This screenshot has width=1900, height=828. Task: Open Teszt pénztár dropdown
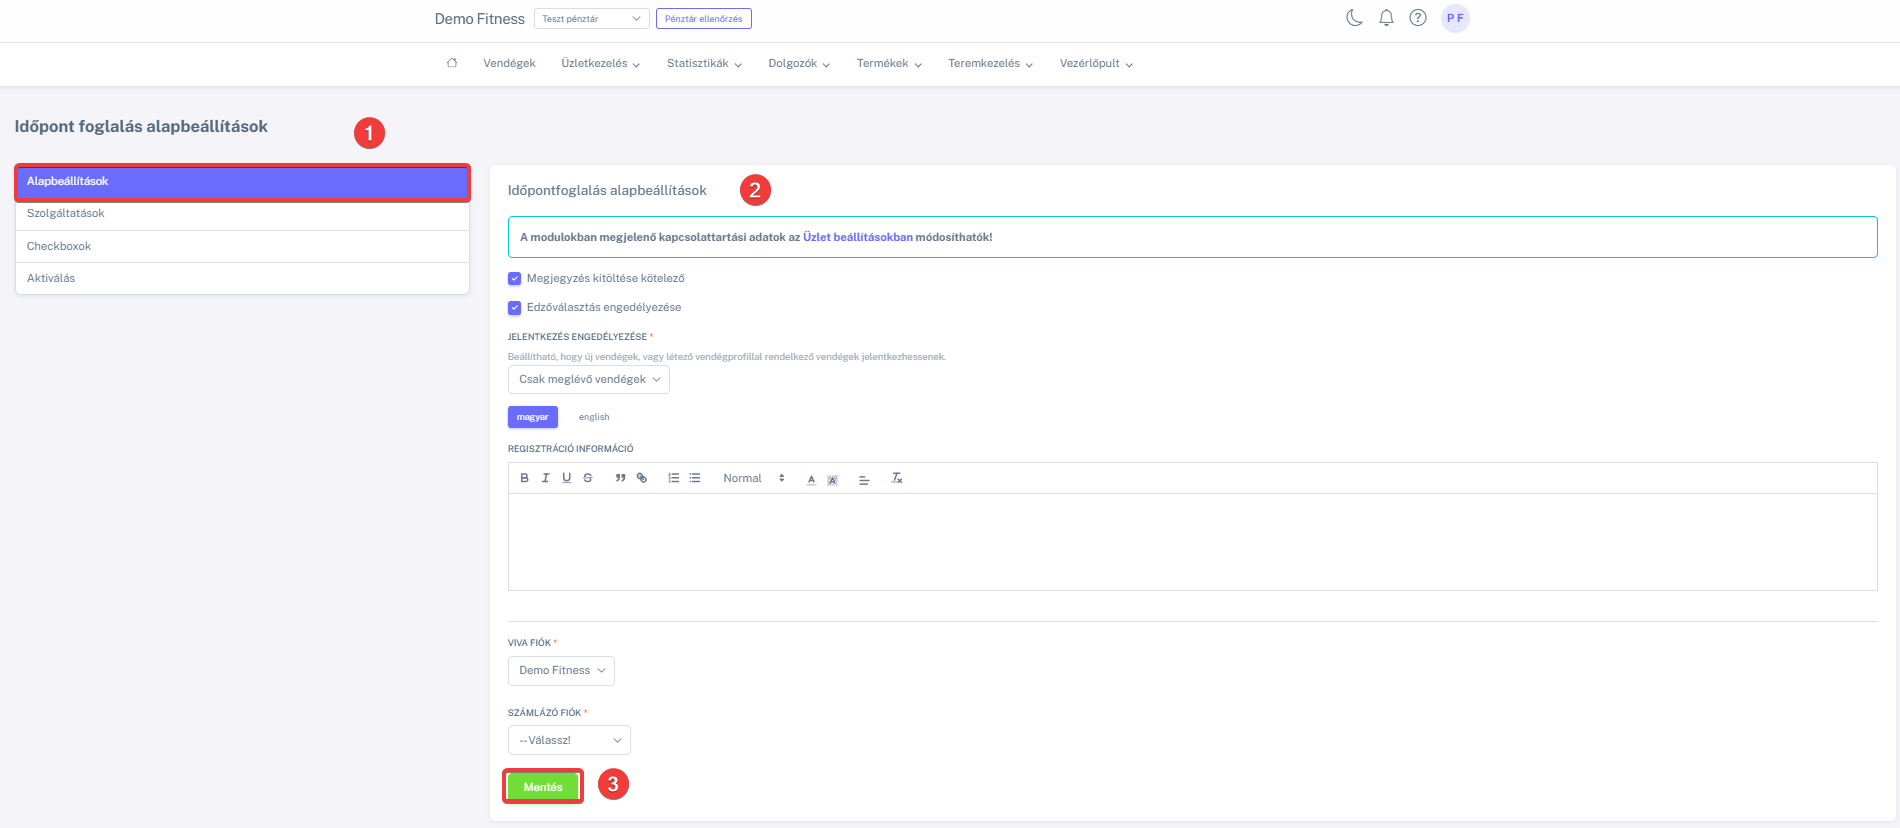click(592, 19)
